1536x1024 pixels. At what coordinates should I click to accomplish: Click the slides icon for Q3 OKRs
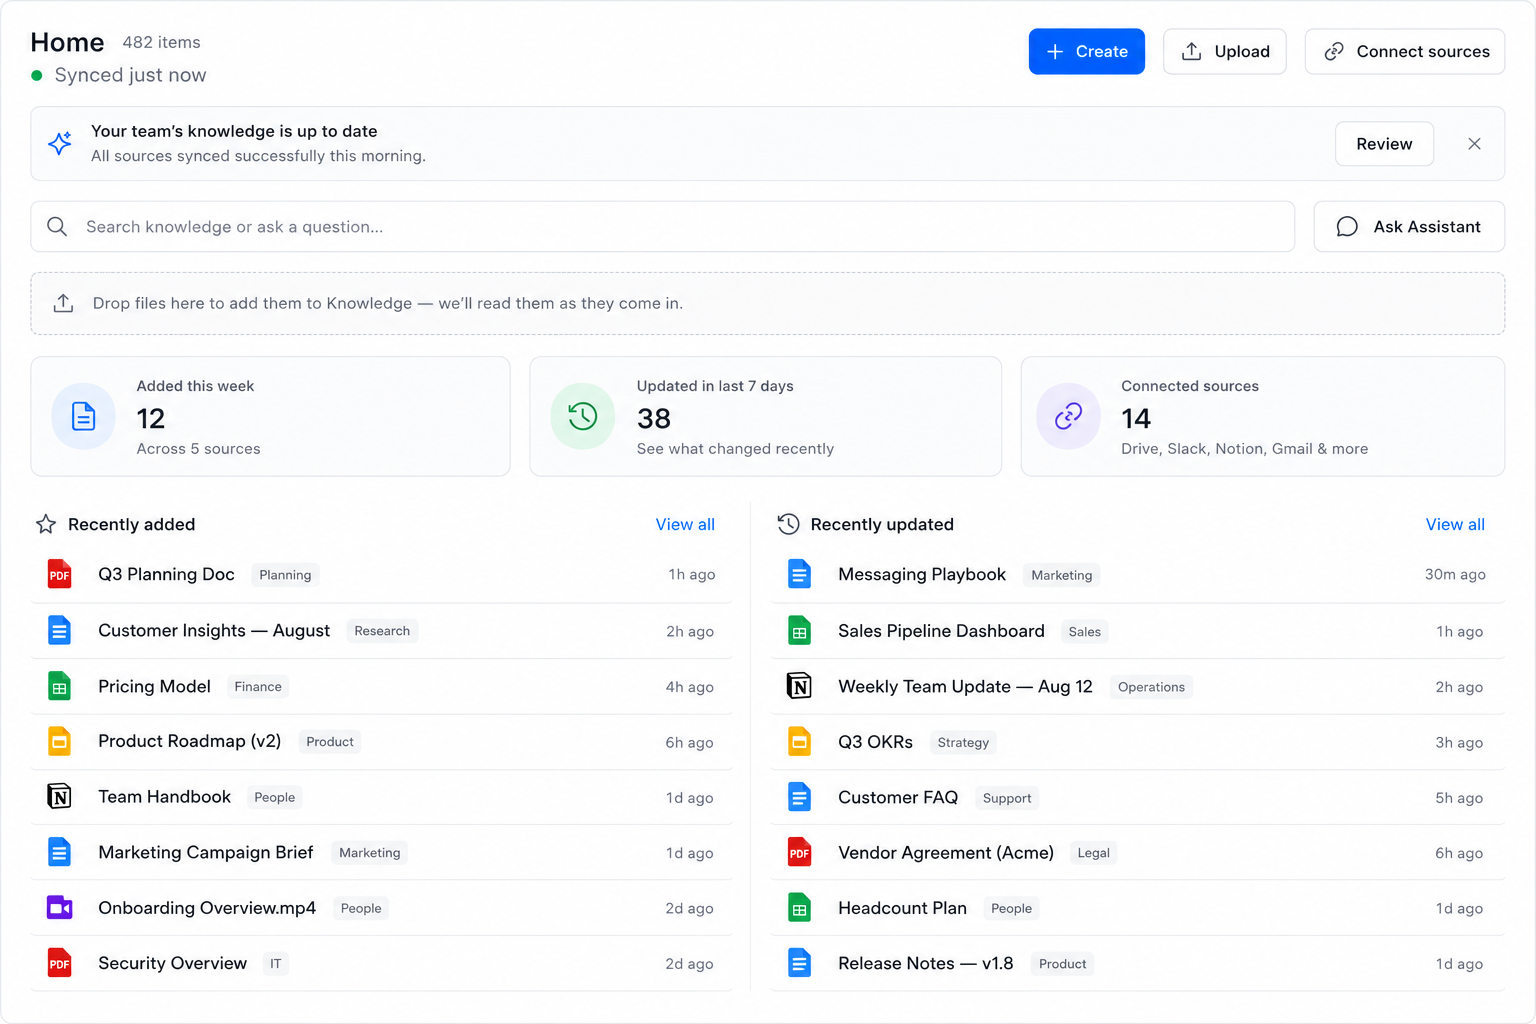pyautogui.click(x=799, y=742)
